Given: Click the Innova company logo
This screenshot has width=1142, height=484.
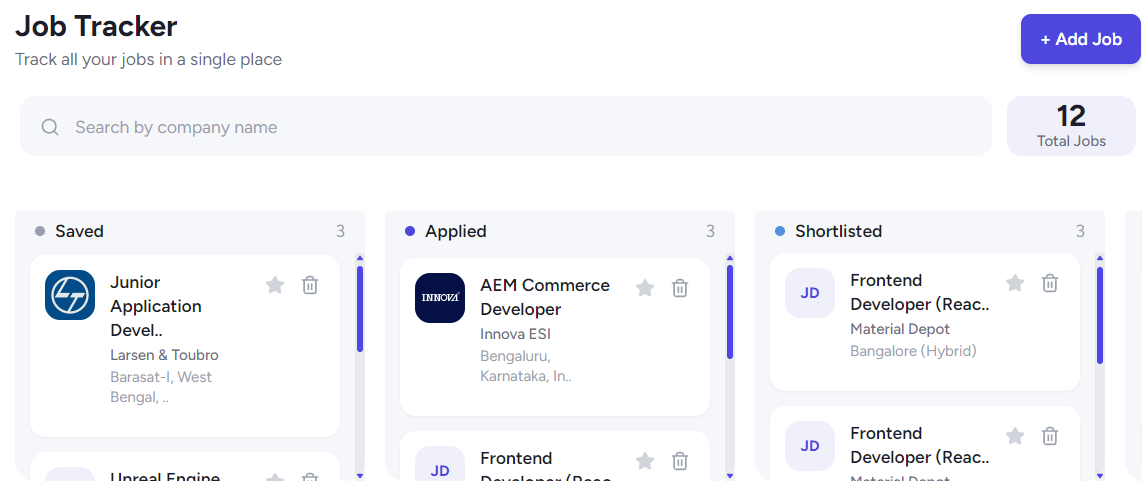Looking at the screenshot, I should [440, 298].
